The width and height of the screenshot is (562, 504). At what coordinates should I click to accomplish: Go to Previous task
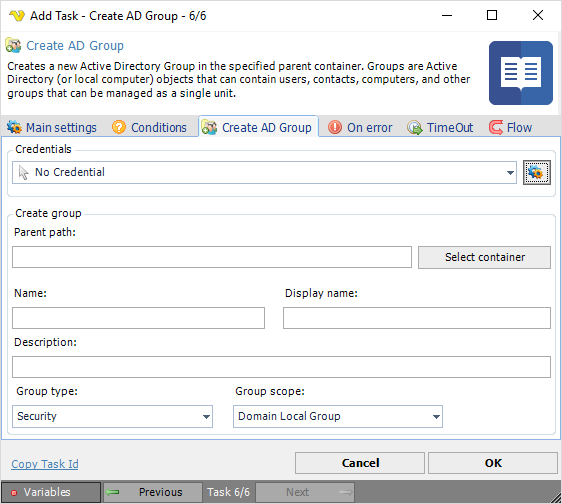[153, 492]
